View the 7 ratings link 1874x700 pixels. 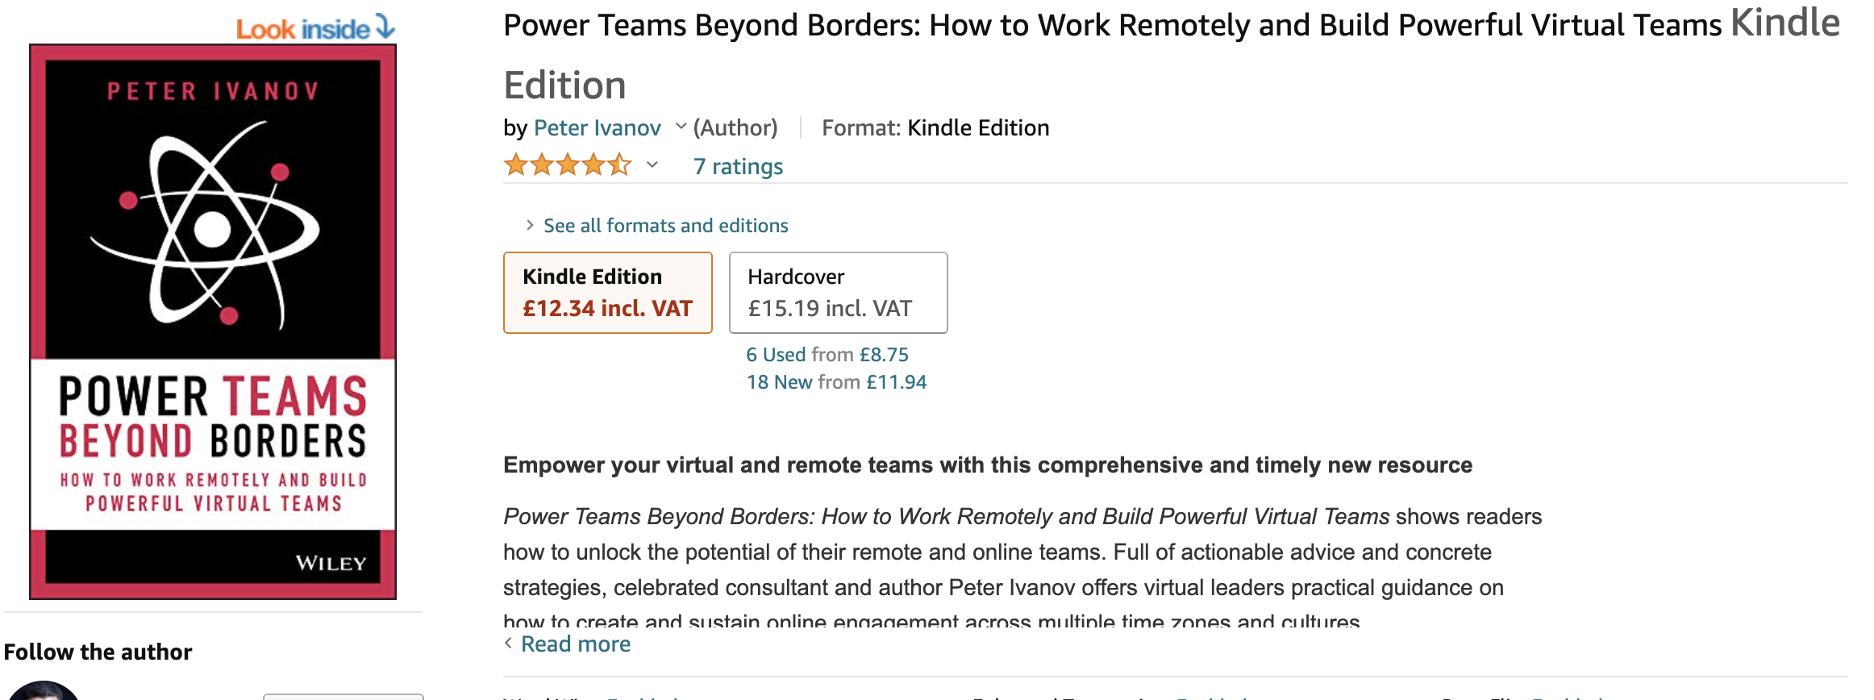point(738,167)
